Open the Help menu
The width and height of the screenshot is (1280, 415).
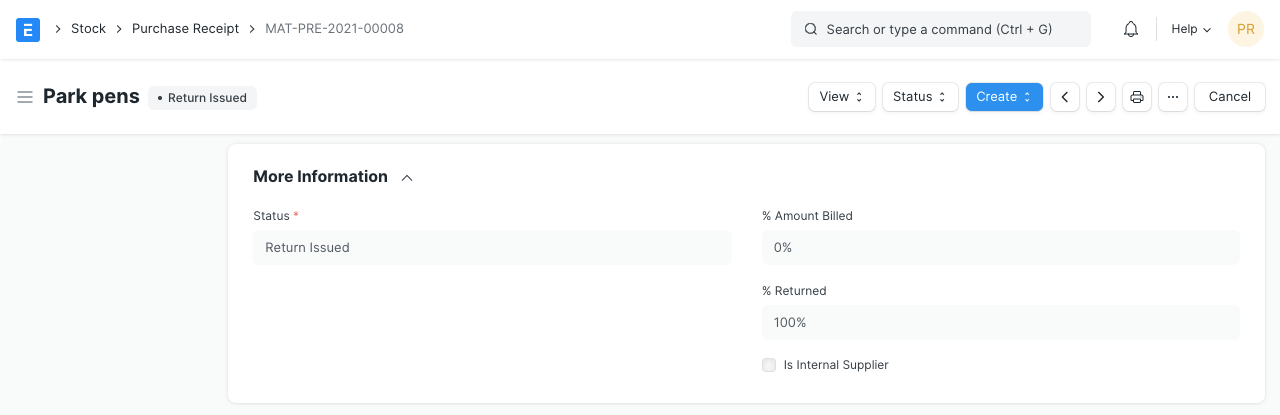(1191, 30)
